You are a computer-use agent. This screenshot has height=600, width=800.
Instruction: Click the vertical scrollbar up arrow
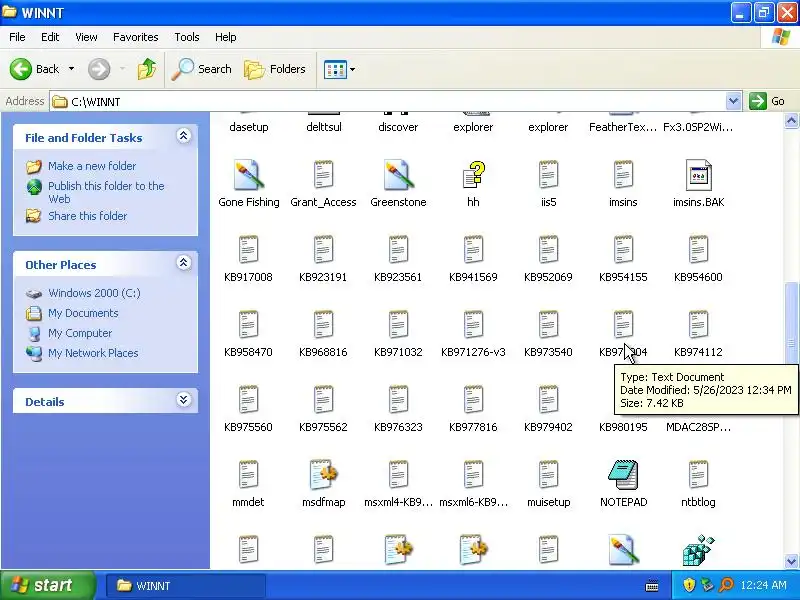click(x=791, y=120)
